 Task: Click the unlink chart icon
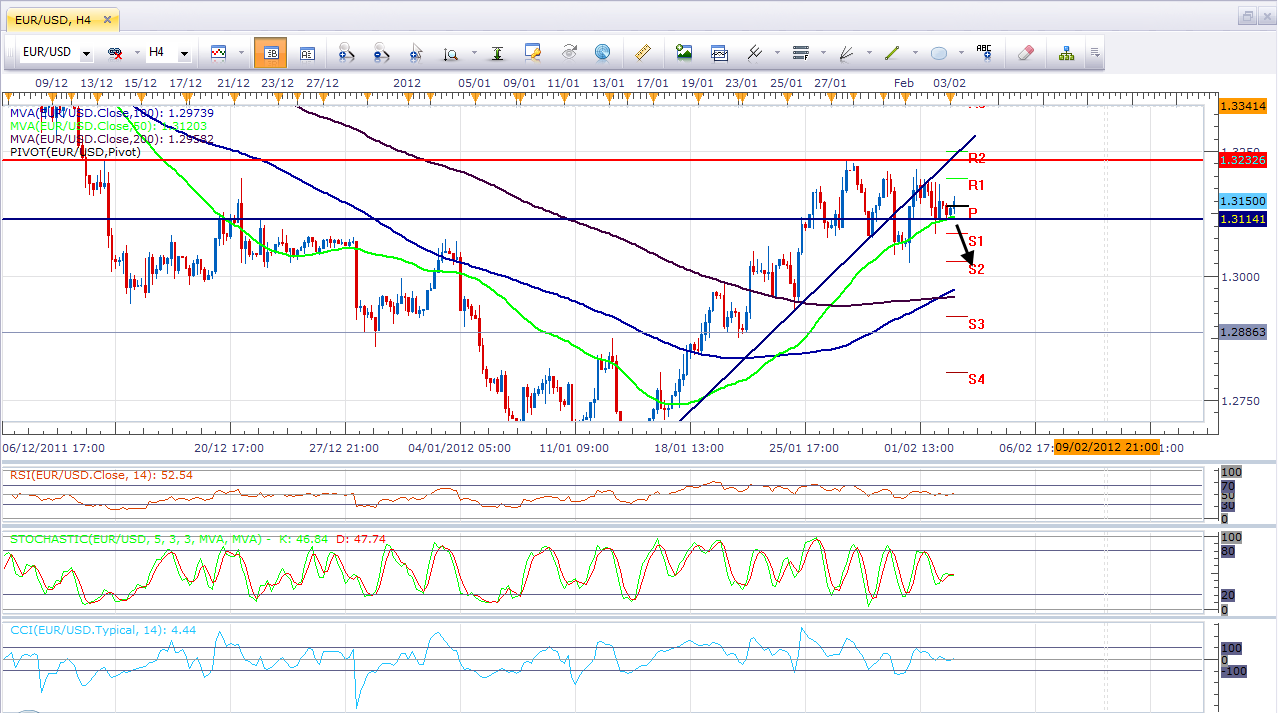[115, 52]
